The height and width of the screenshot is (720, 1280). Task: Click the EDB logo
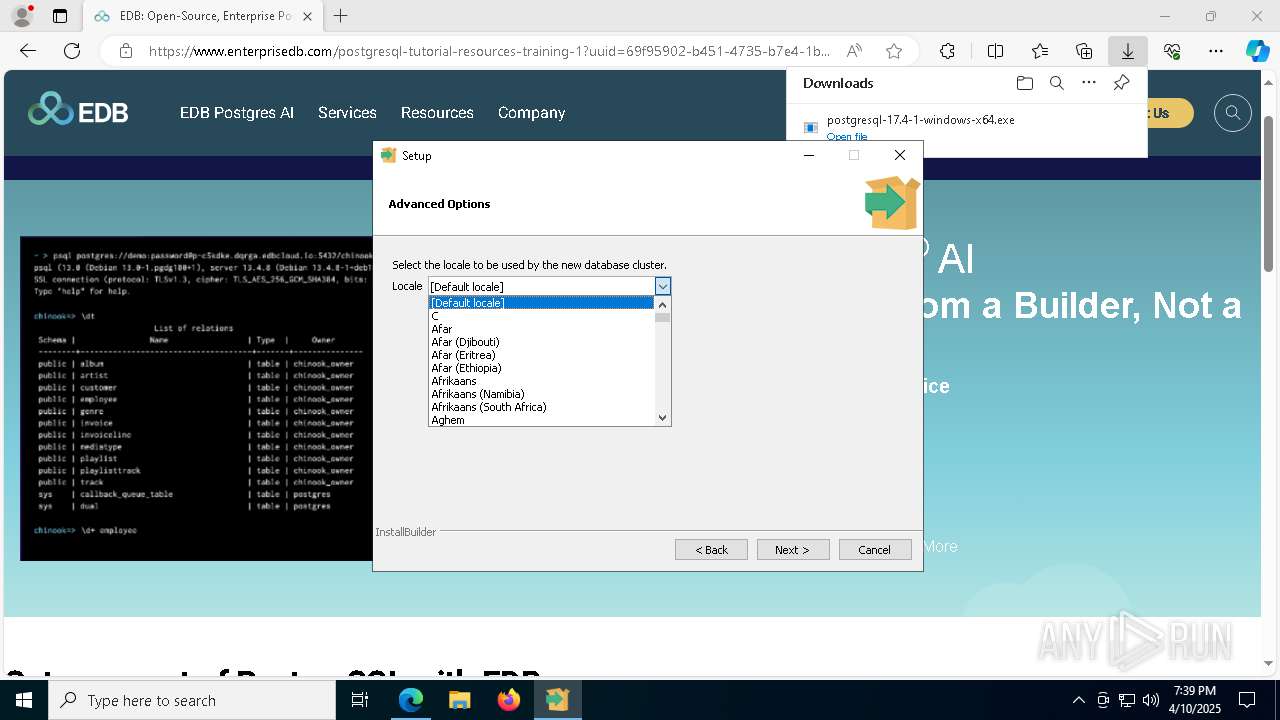pos(78,110)
